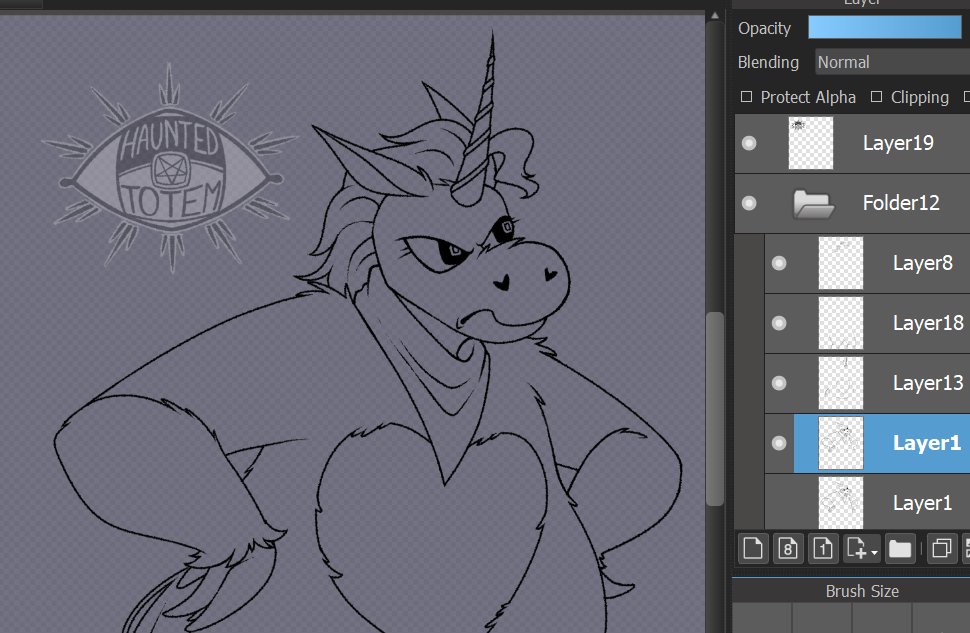
Task: Select the Layer19 name
Action: pyautogui.click(x=898, y=143)
